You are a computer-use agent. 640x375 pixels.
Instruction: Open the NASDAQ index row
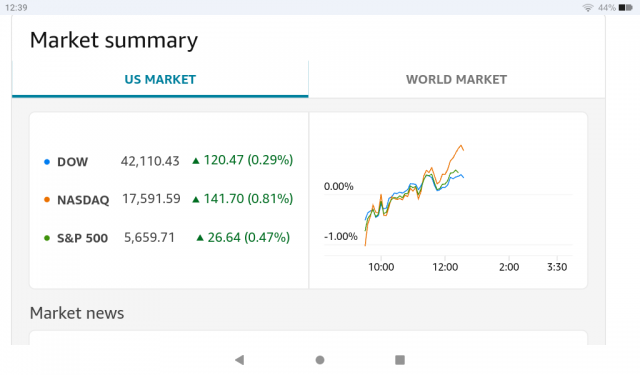[168, 199]
